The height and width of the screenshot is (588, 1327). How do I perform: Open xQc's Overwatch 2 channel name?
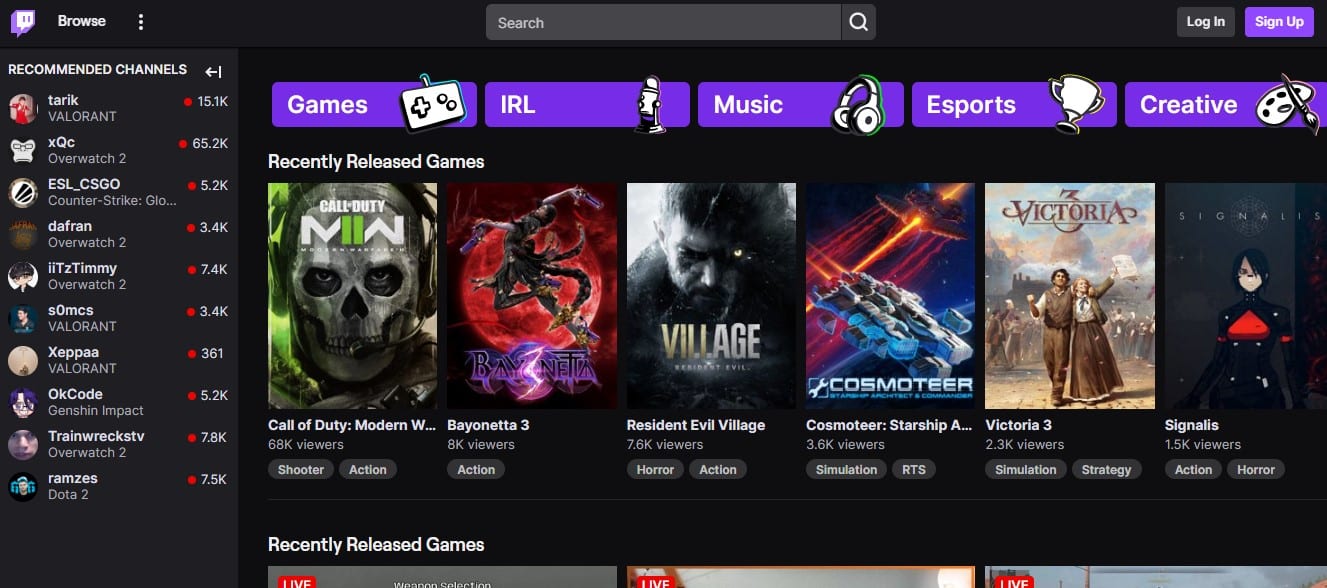point(61,142)
